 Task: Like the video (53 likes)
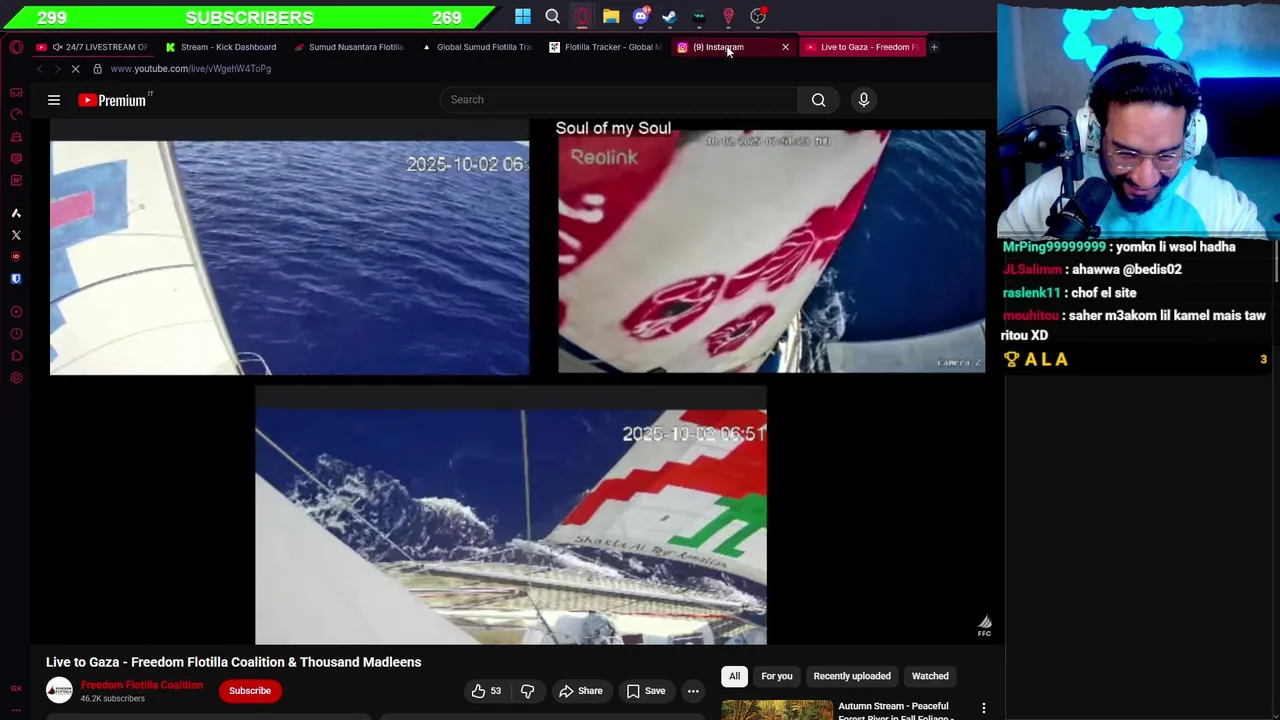tap(487, 691)
